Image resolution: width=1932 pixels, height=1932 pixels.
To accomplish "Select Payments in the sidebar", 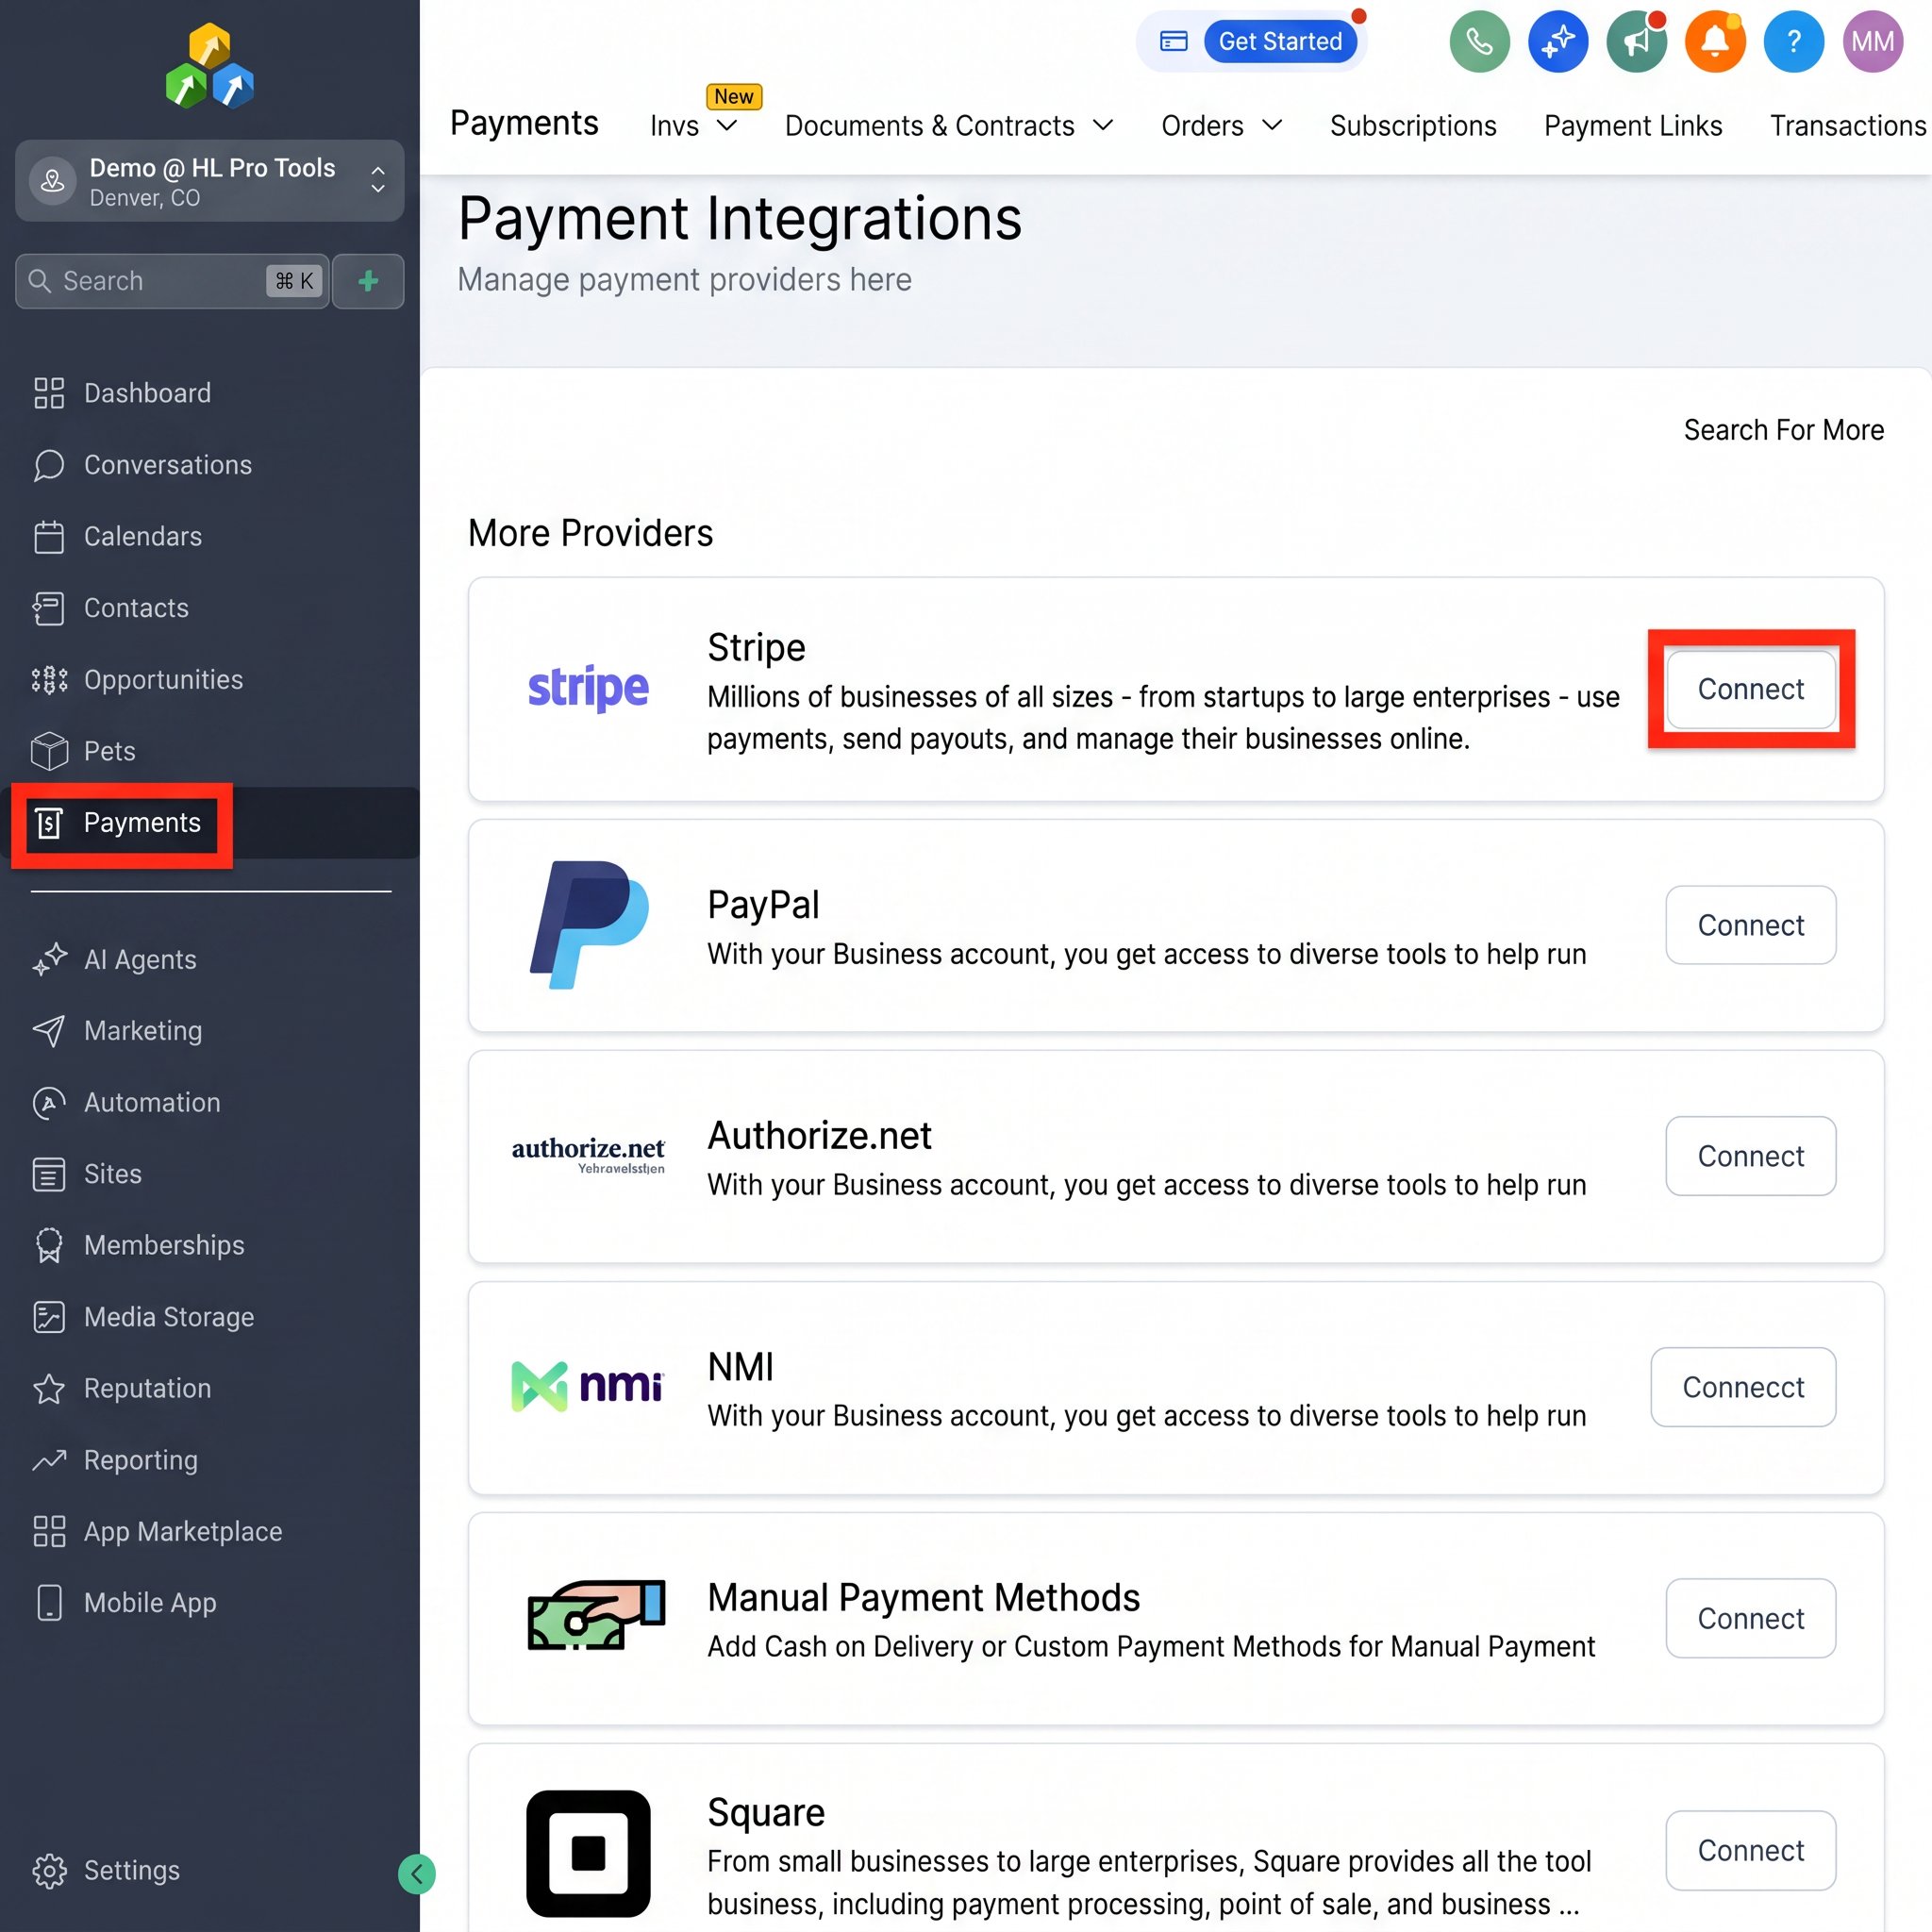I will click(x=210, y=823).
